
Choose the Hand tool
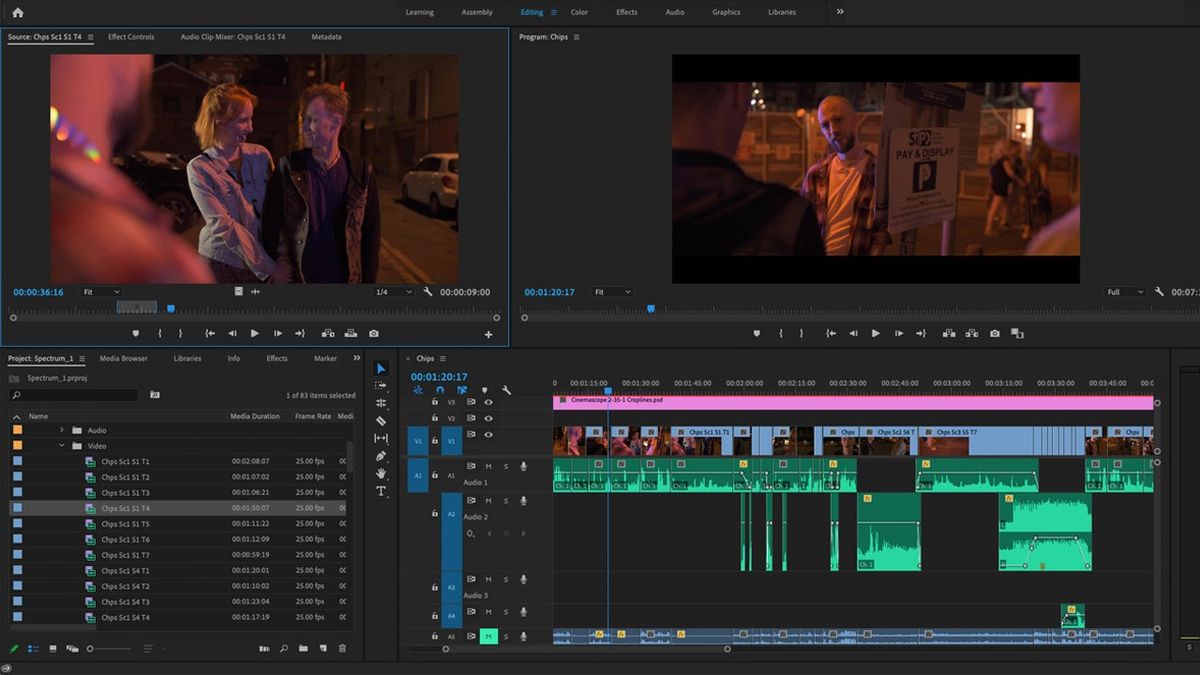click(x=381, y=473)
